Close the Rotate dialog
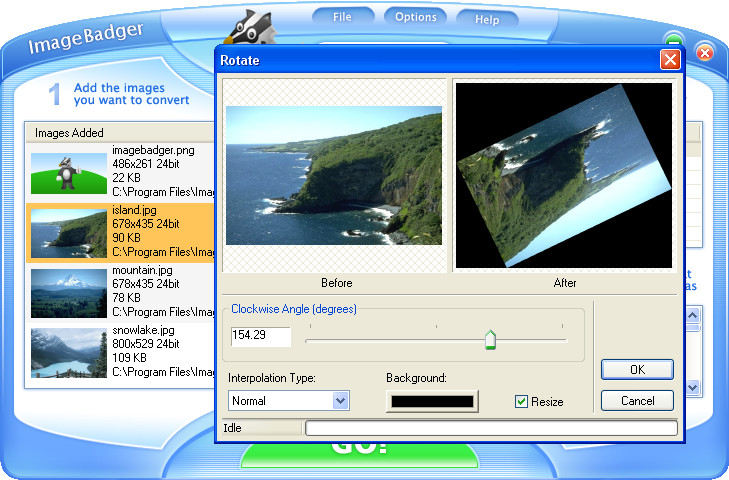 pos(670,60)
